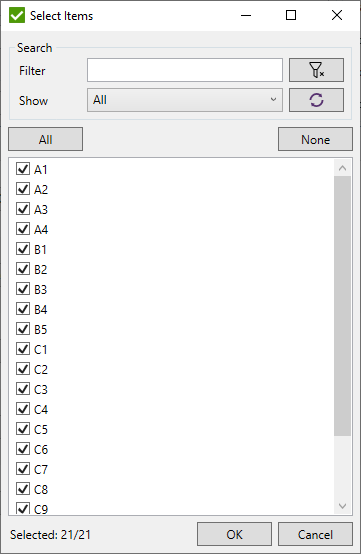
Task: Click inside the Filter text field
Action: point(185,70)
